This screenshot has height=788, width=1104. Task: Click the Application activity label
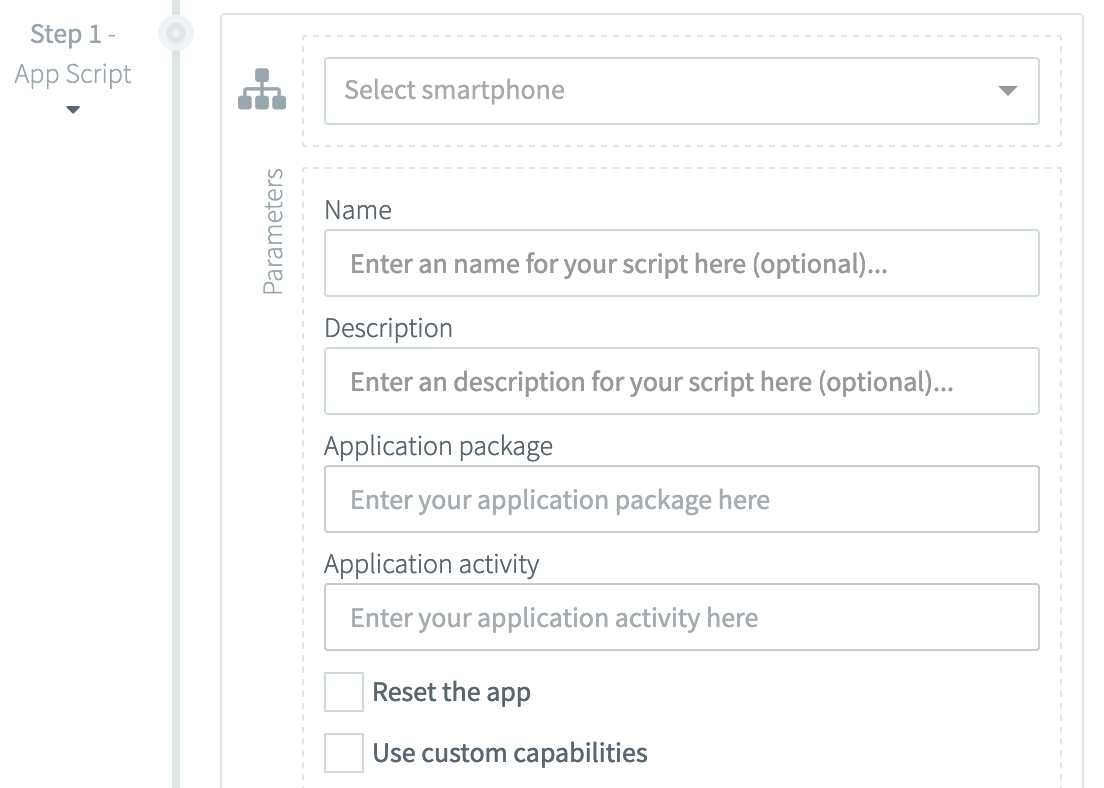431,564
